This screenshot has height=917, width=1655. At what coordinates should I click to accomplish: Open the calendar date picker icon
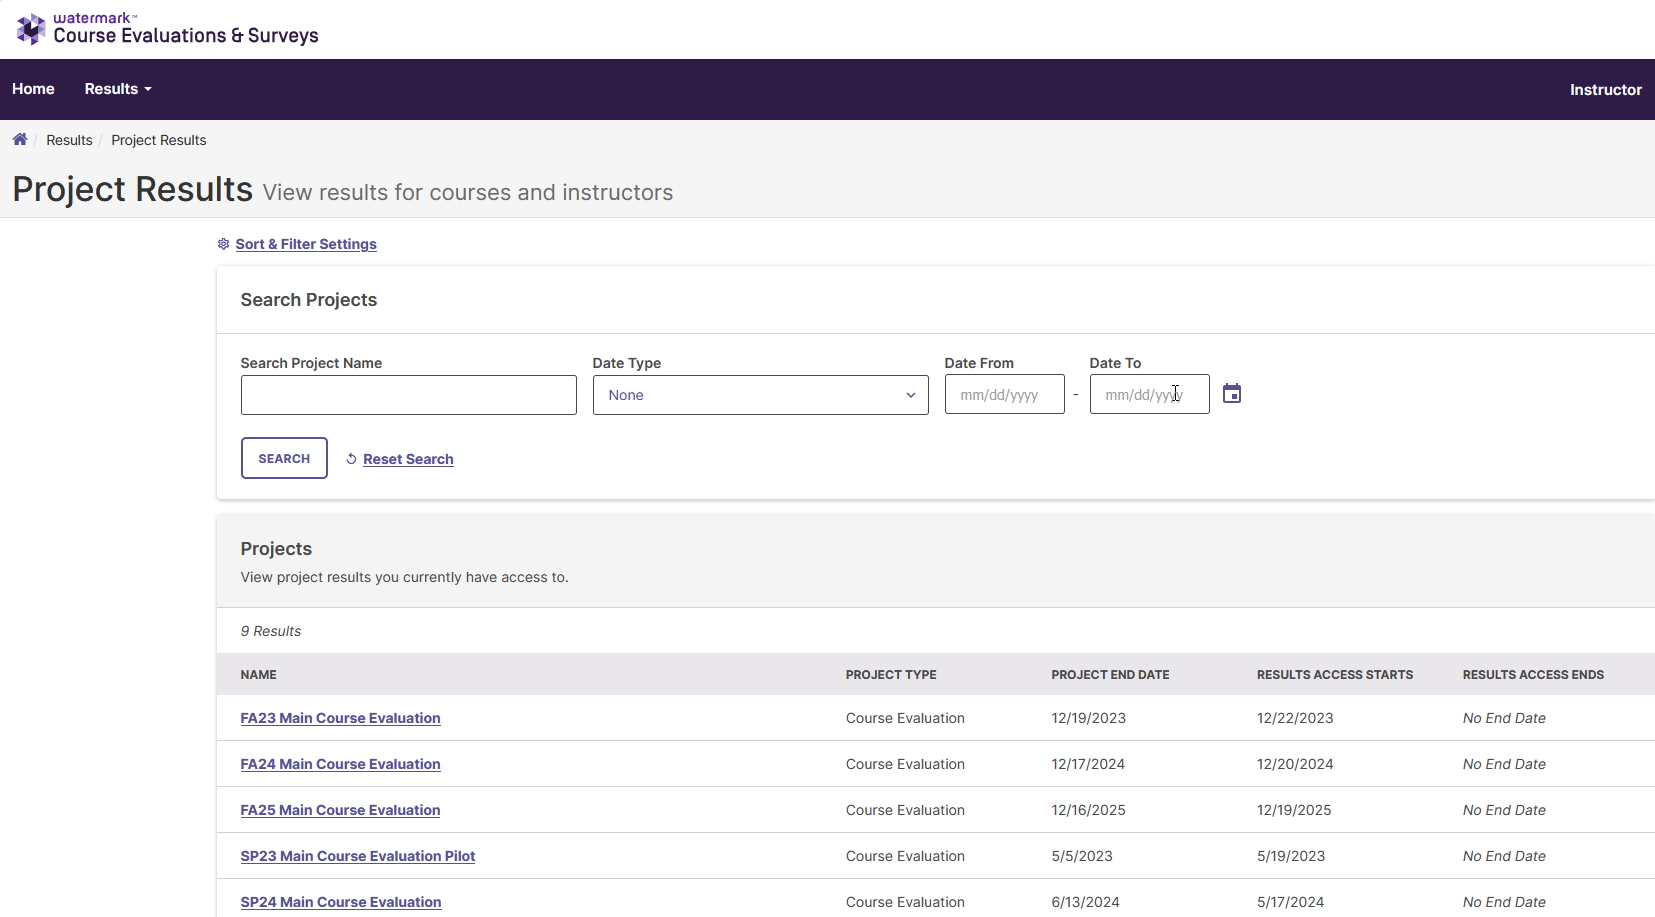[1232, 394]
